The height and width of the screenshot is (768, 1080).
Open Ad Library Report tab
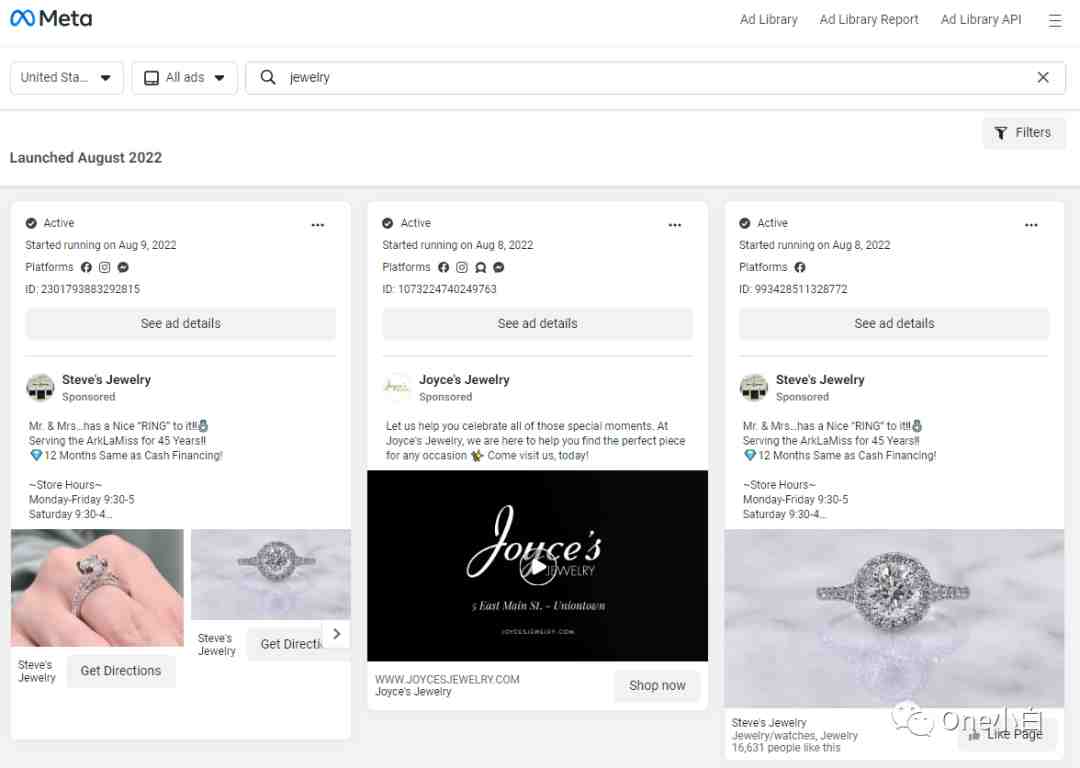click(869, 19)
